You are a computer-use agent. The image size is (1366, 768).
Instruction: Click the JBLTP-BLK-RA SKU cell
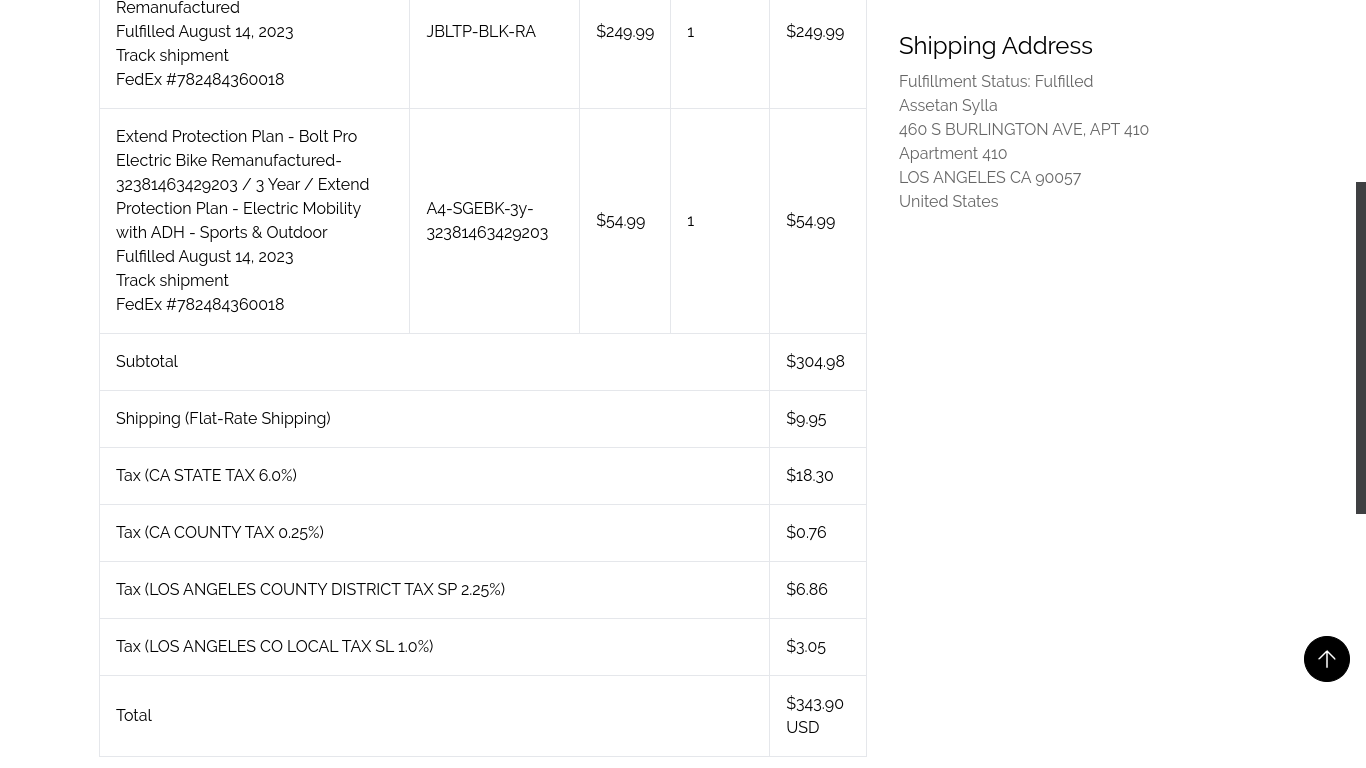point(481,31)
